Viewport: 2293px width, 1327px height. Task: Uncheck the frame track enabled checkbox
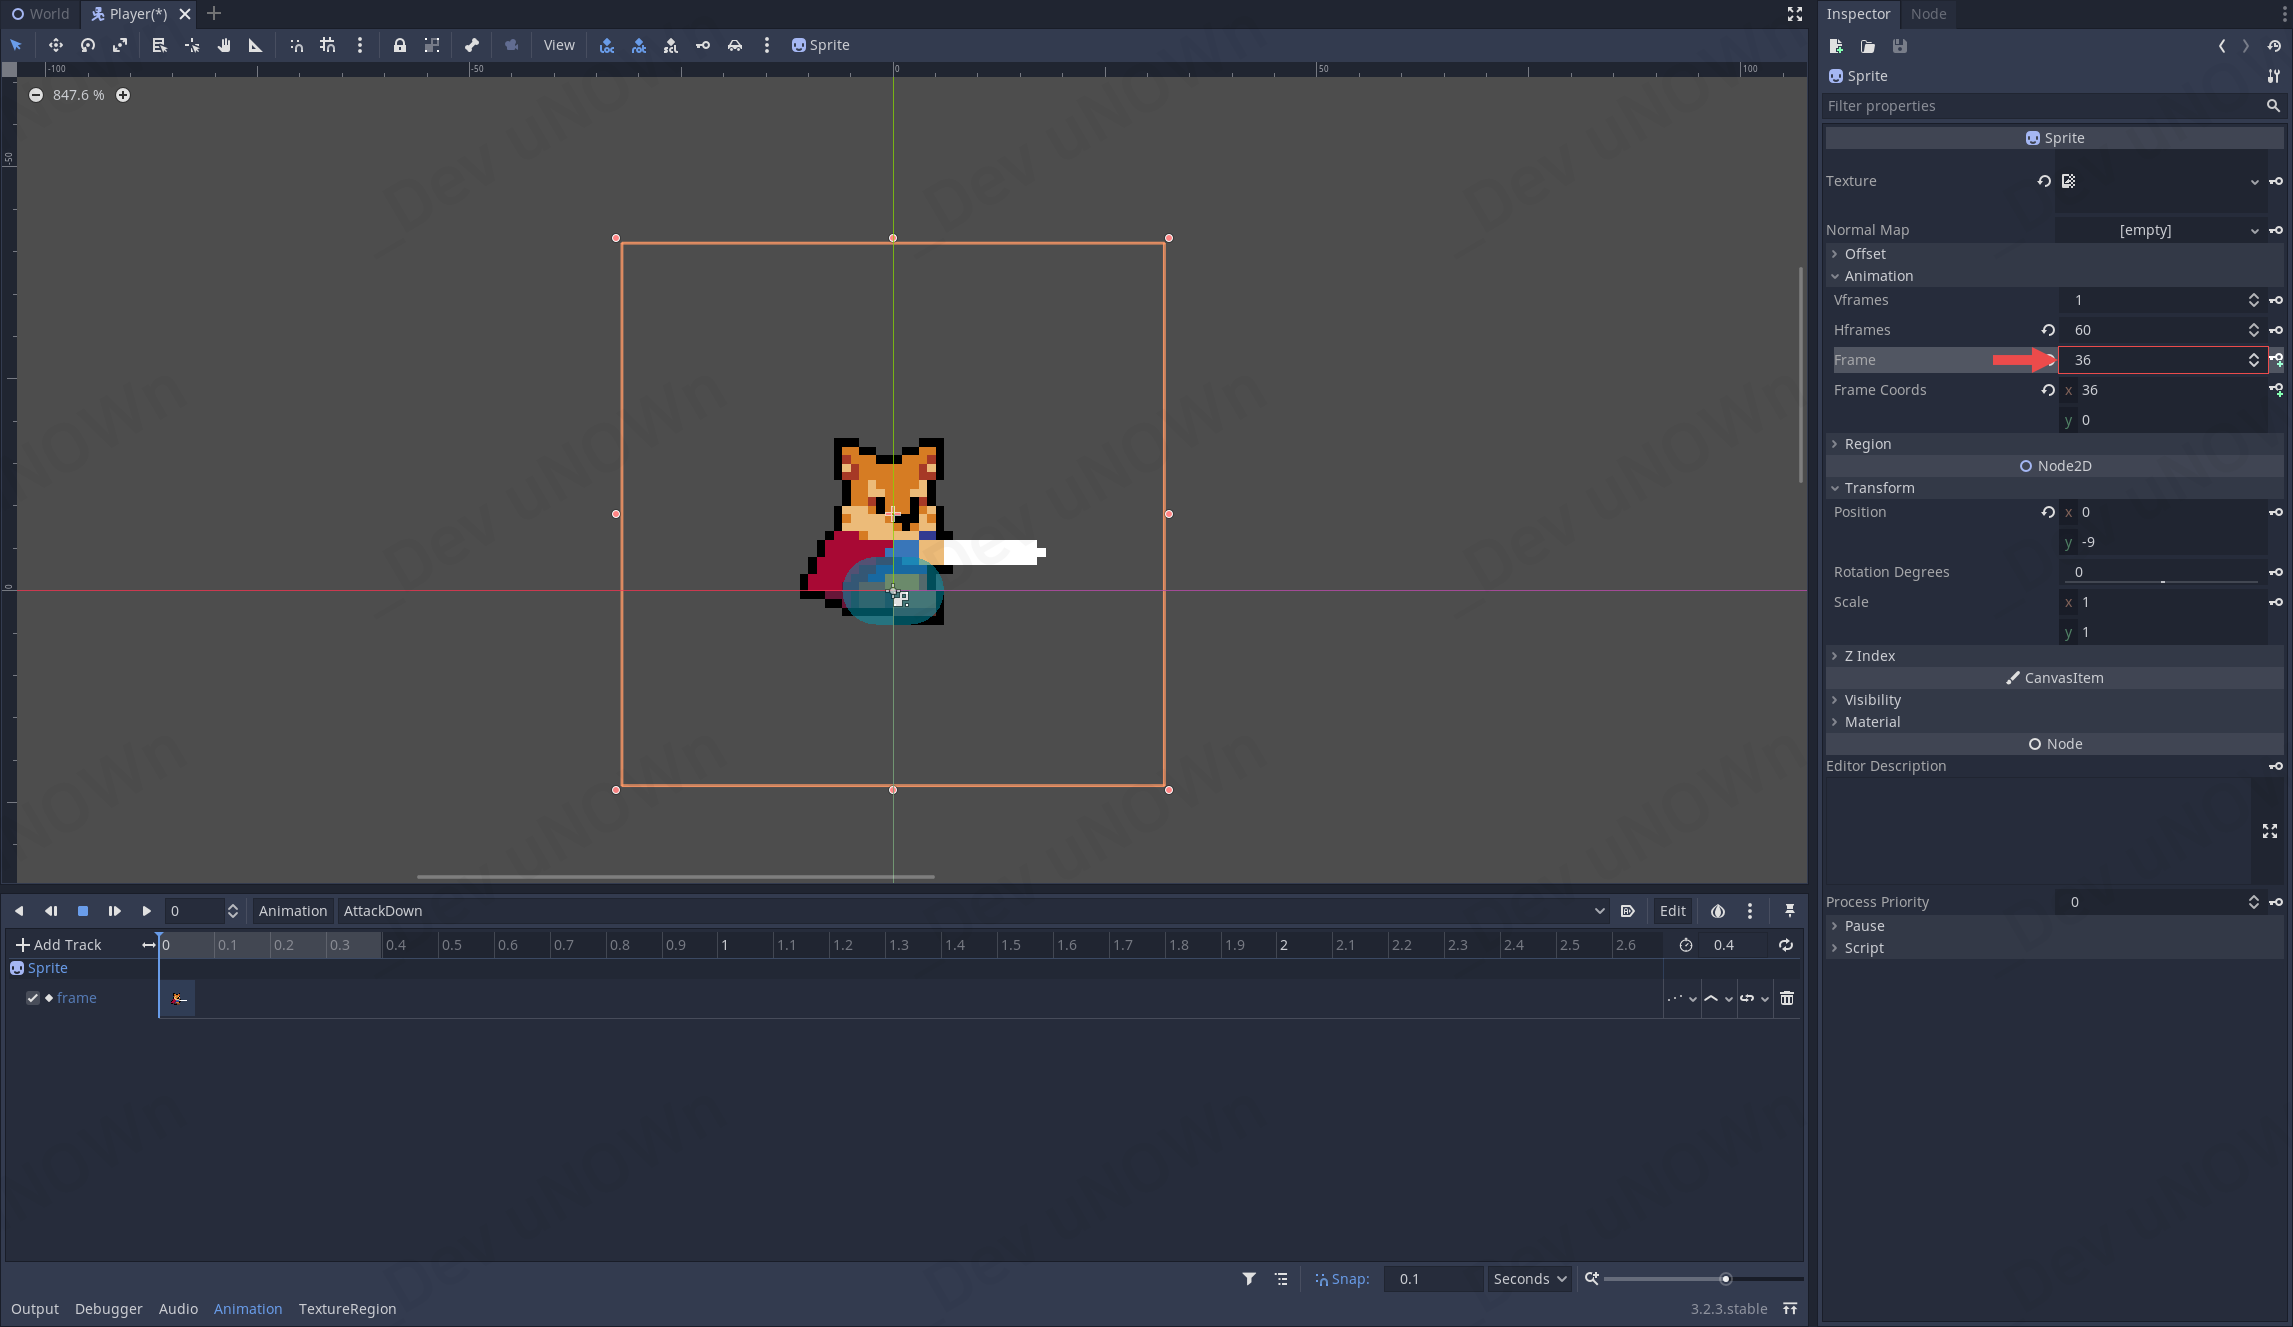33,998
